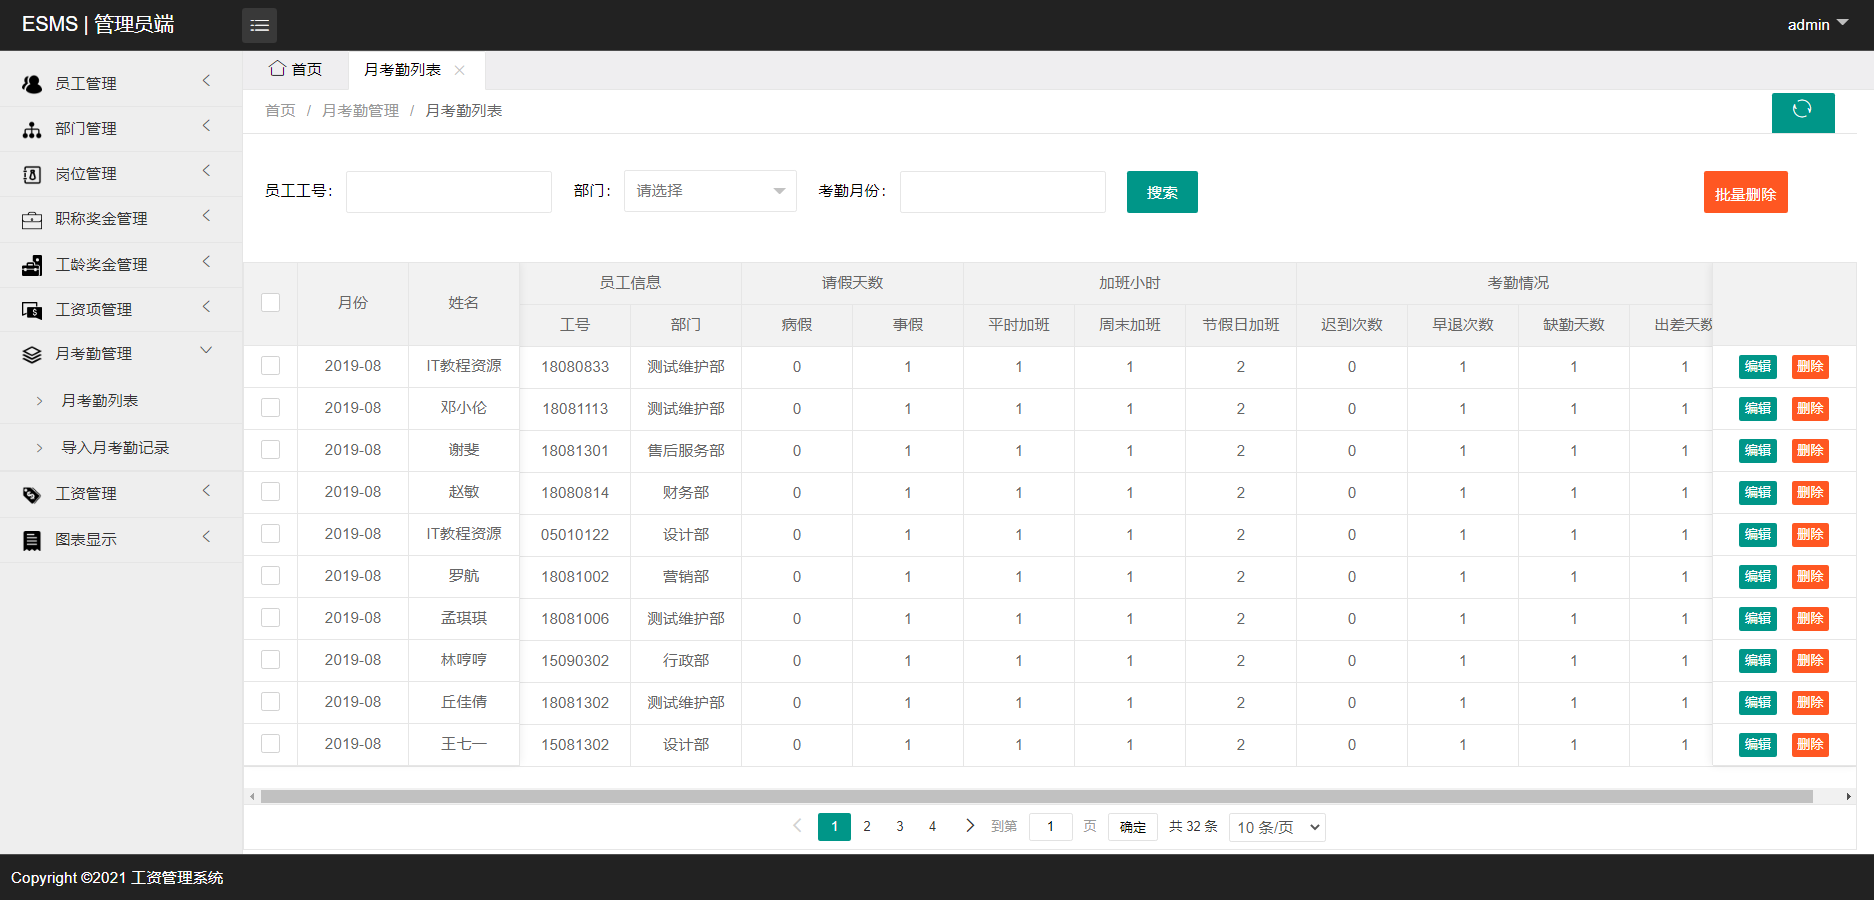Viewport: 1874px width, 900px height.
Task: Check the row for 谢斐
Action: (270, 450)
